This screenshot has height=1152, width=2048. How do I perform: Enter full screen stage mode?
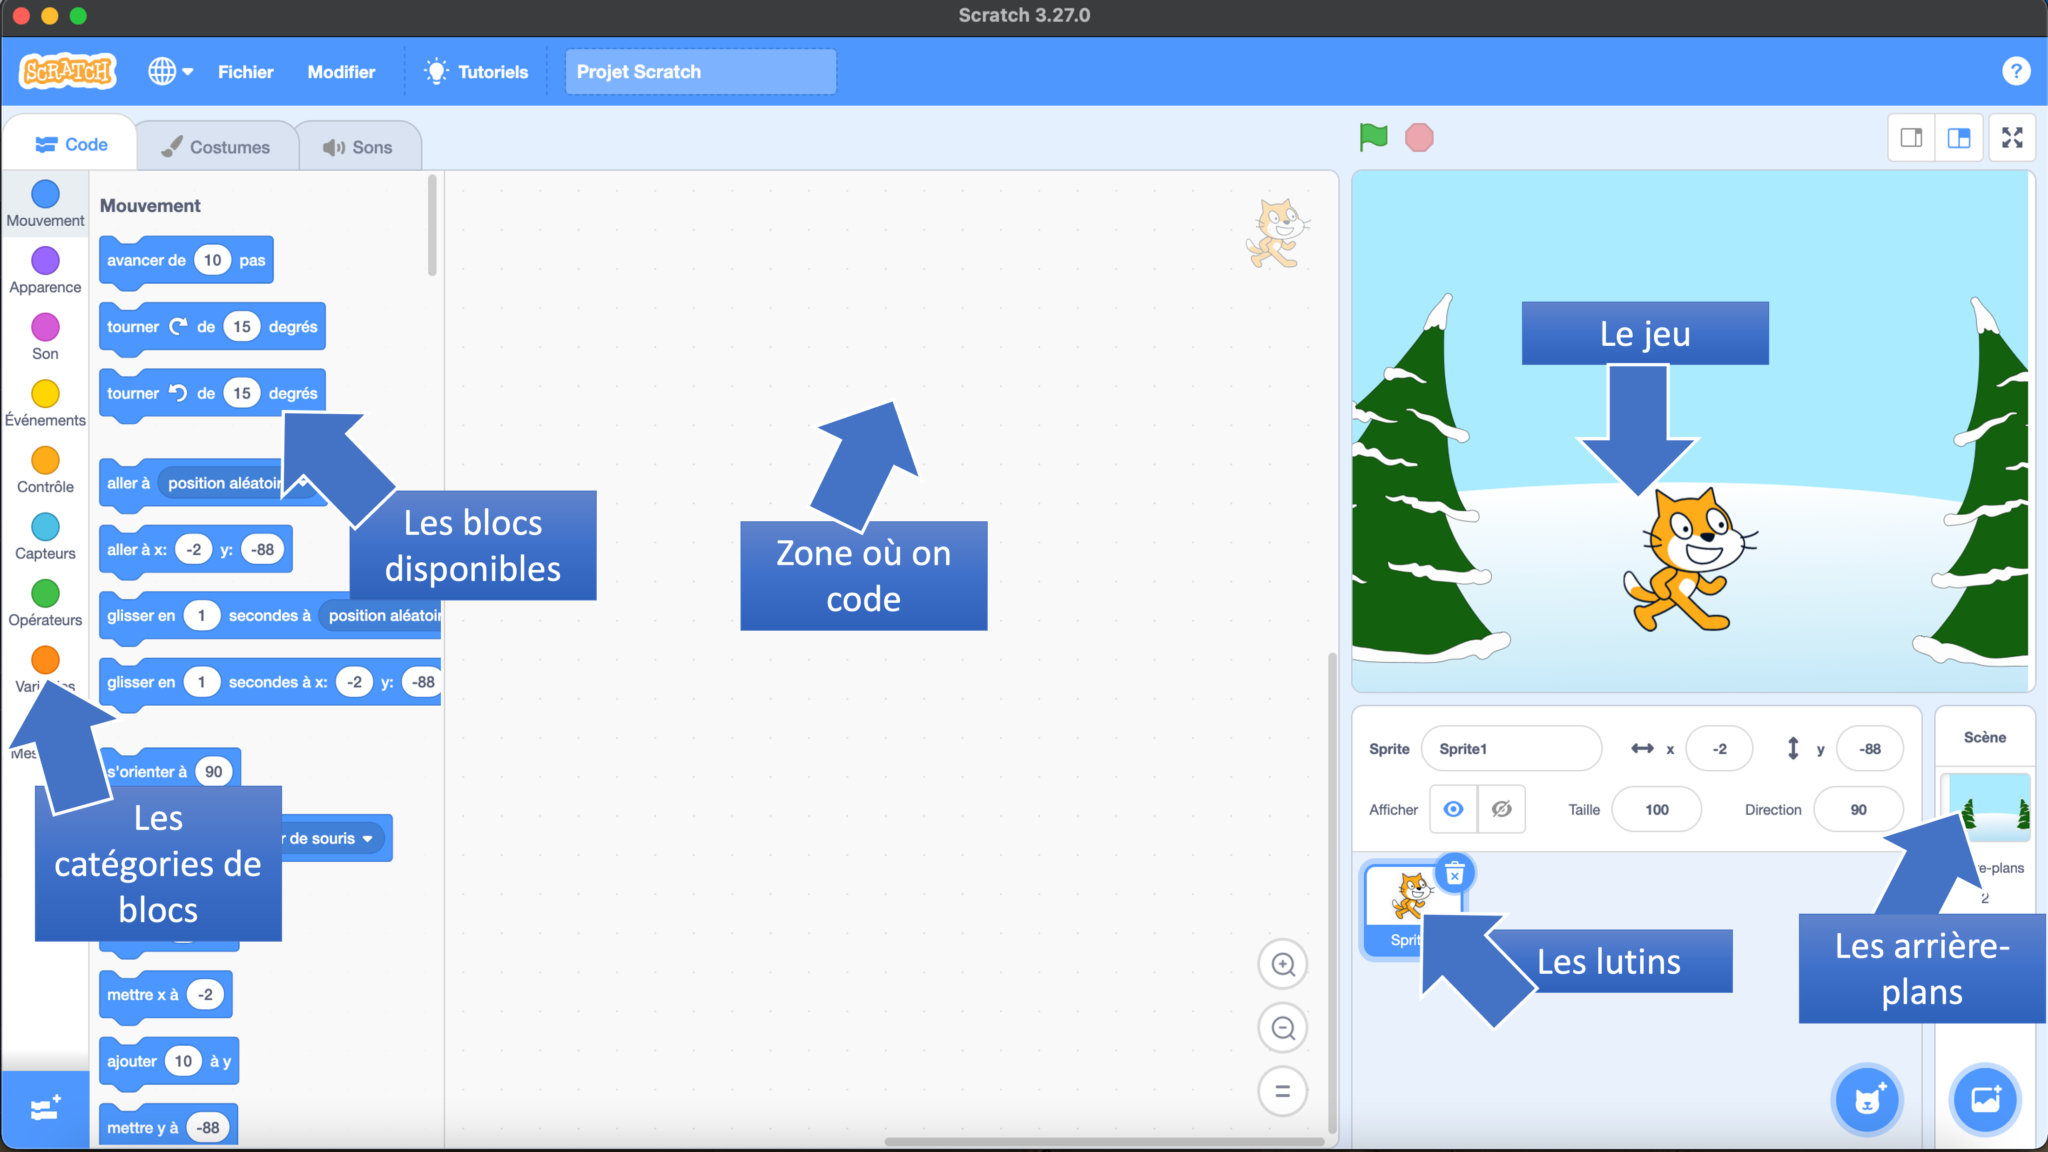click(x=2012, y=138)
